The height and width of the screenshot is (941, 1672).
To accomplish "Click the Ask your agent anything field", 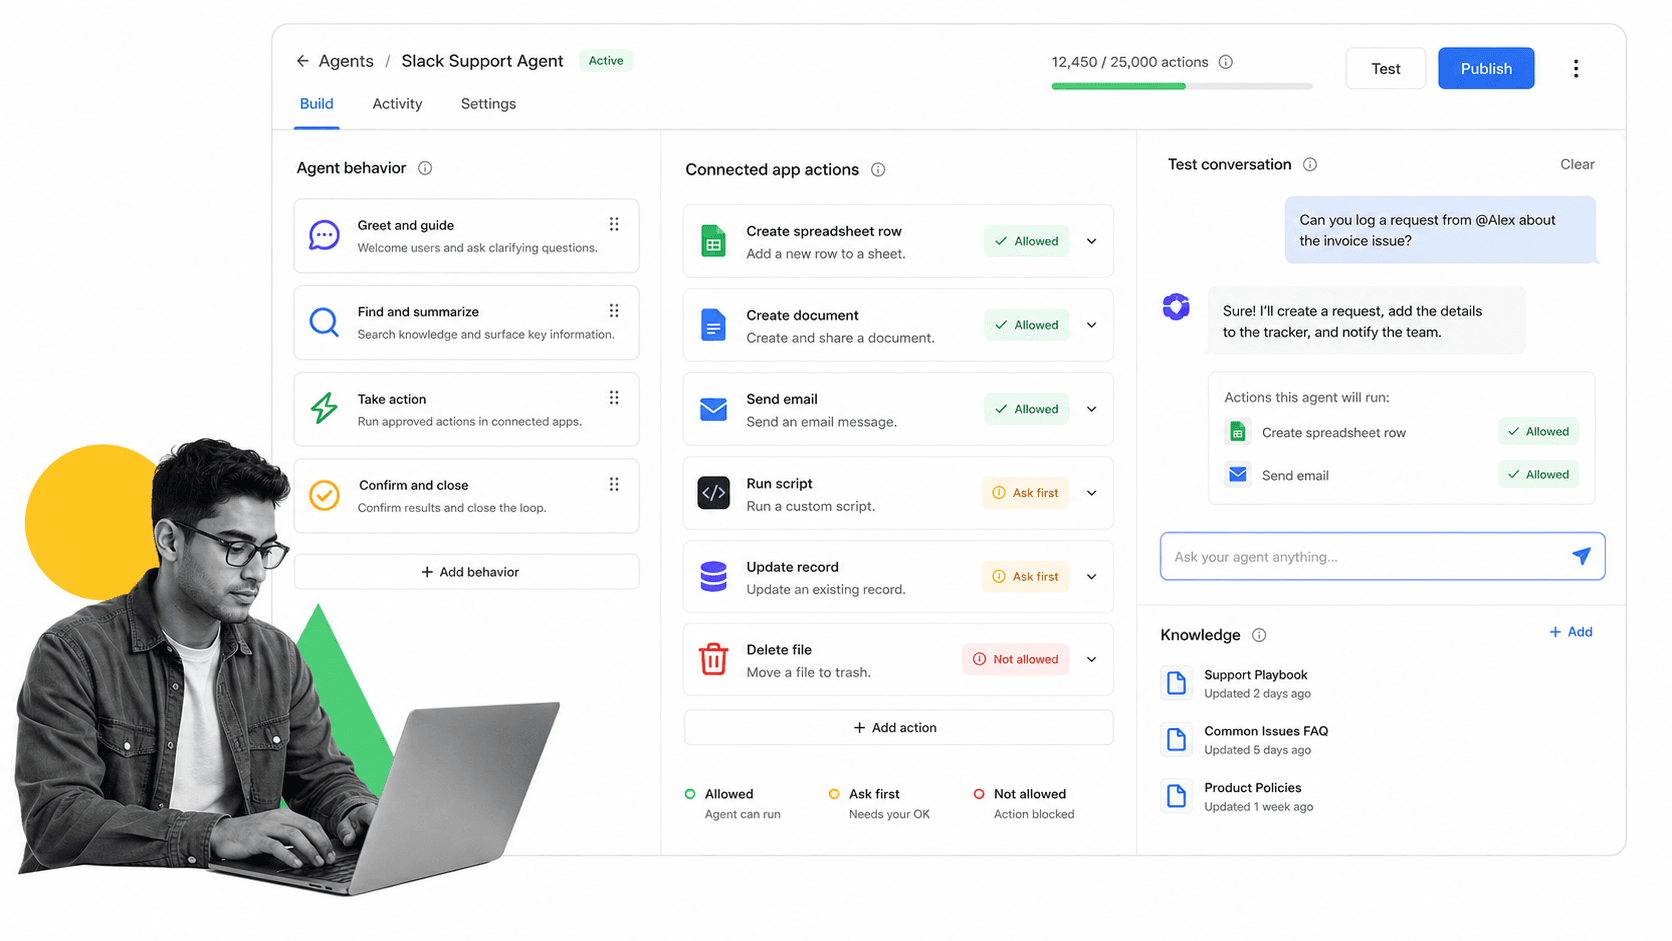I will pos(1382,556).
